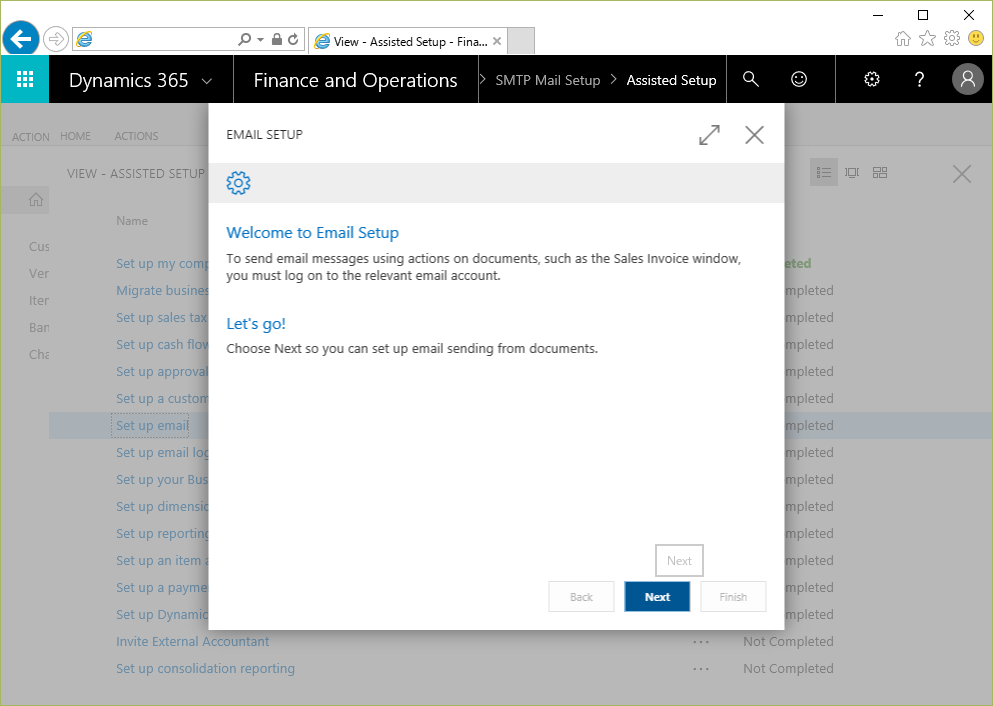This screenshot has width=993, height=706.
Task: Close the Assisted Setup page with X
Action: point(961,174)
